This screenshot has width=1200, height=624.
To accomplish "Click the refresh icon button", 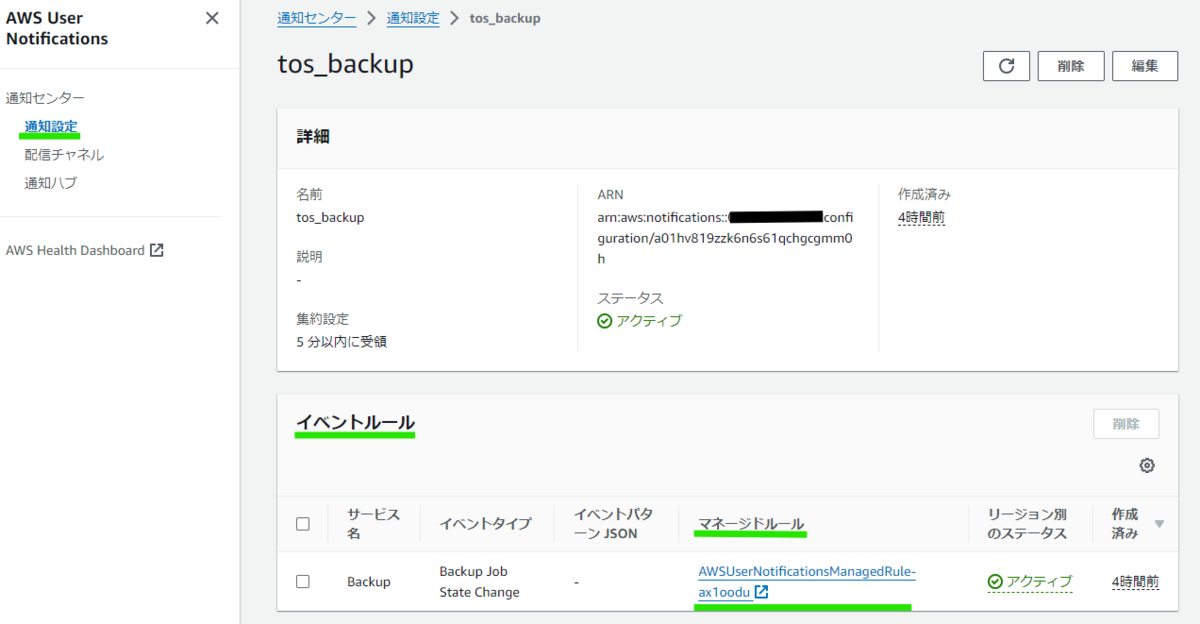I will coord(1007,66).
